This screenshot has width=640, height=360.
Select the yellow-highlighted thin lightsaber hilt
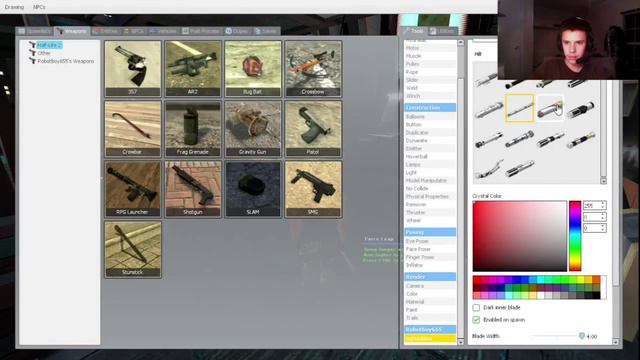pyautogui.click(x=519, y=108)
